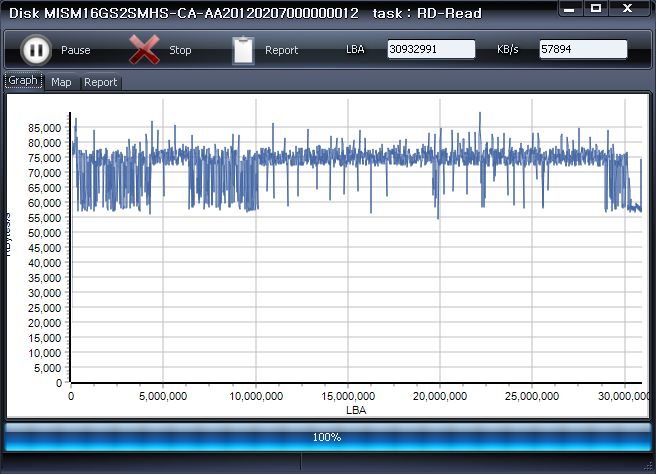Image resolution: width=656 pixels, height=474 pixels.
Task: Minimize the disk test window
Action: click(x=568, y=8)
